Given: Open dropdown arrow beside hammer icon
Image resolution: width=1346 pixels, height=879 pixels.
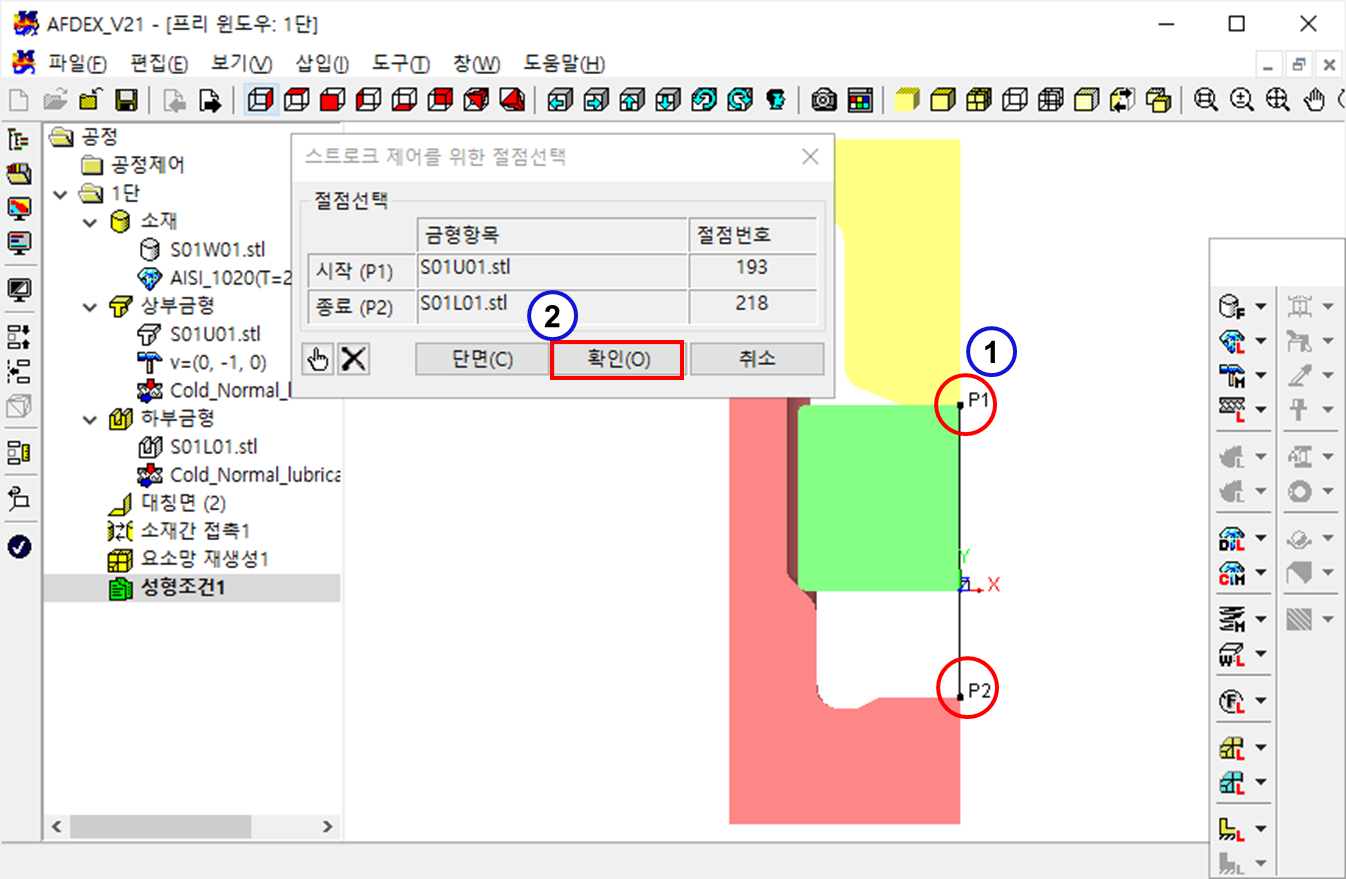Looking at the screenshot, I should pos(1260,375).
